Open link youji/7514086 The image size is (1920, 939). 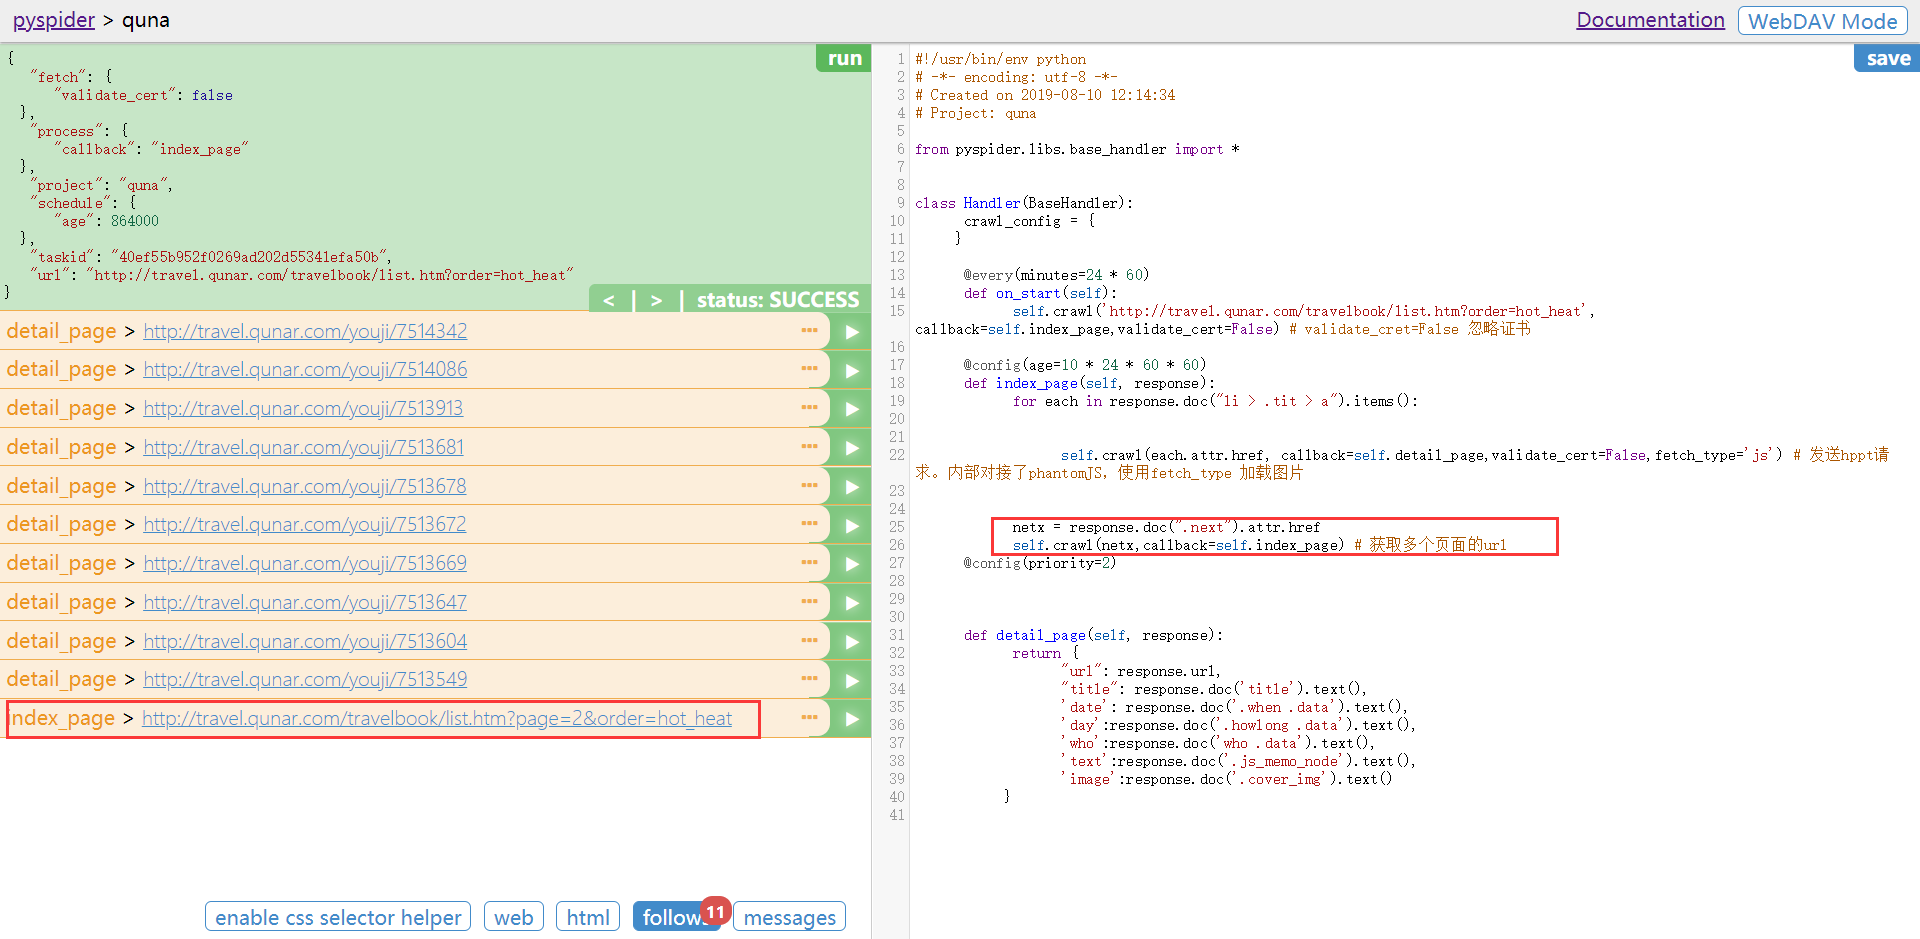pos(305,370)
